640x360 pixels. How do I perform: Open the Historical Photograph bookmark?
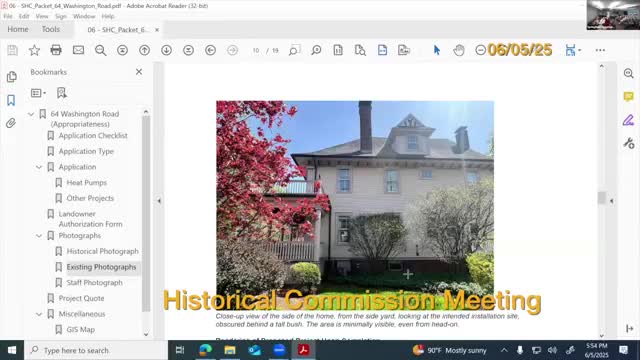tap(102, 251)
